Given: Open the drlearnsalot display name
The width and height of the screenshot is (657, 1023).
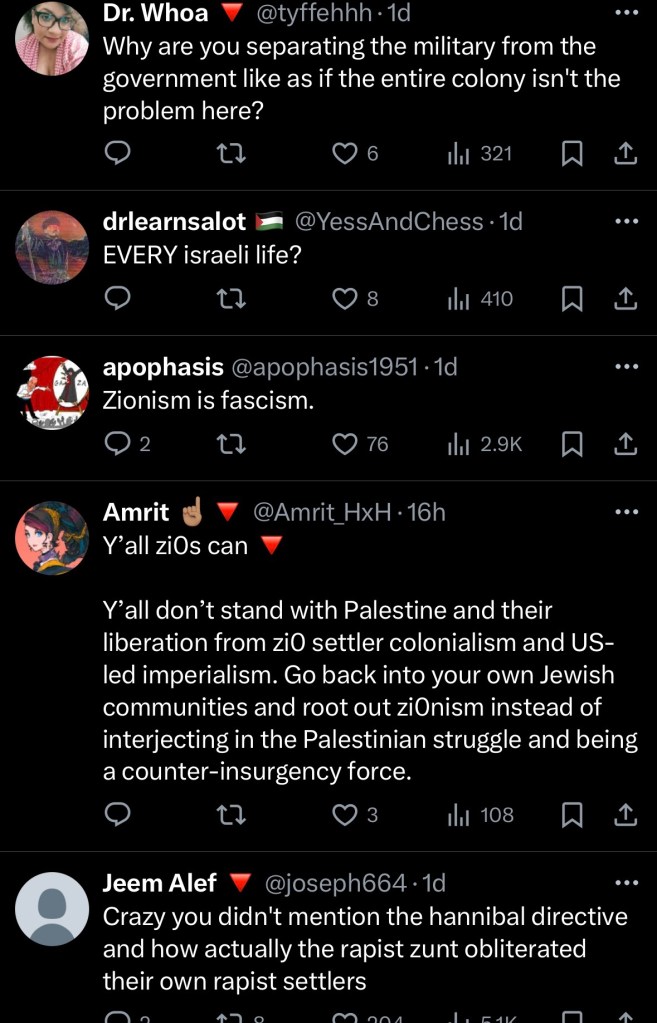Looking at the screenshot, I should [x=174, y=221].
